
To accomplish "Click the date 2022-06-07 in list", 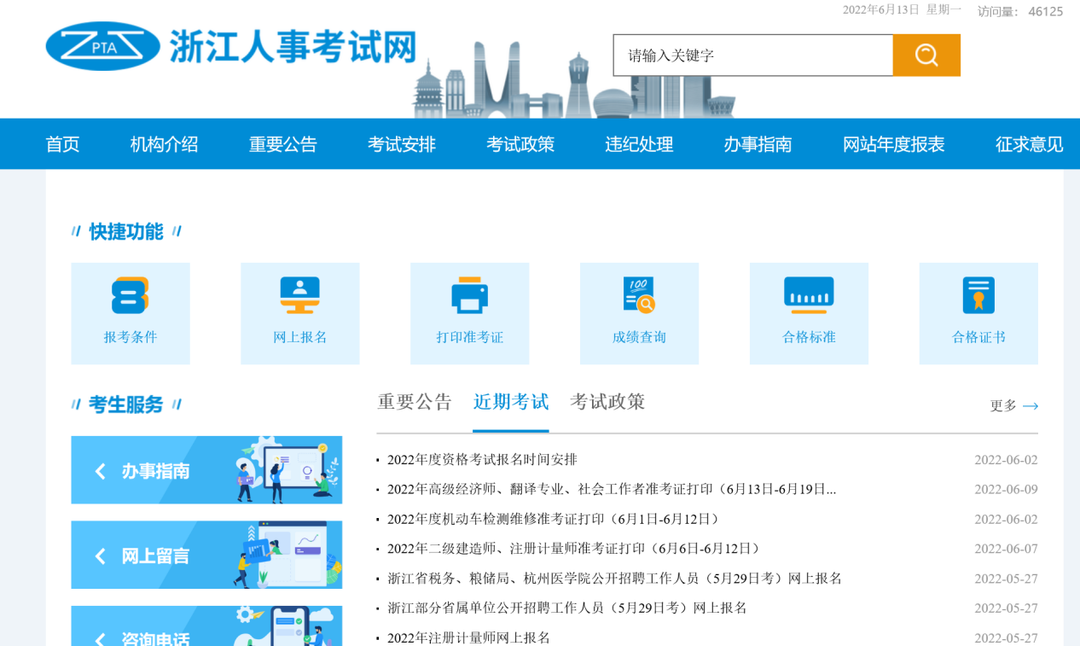I will 1006,548.
